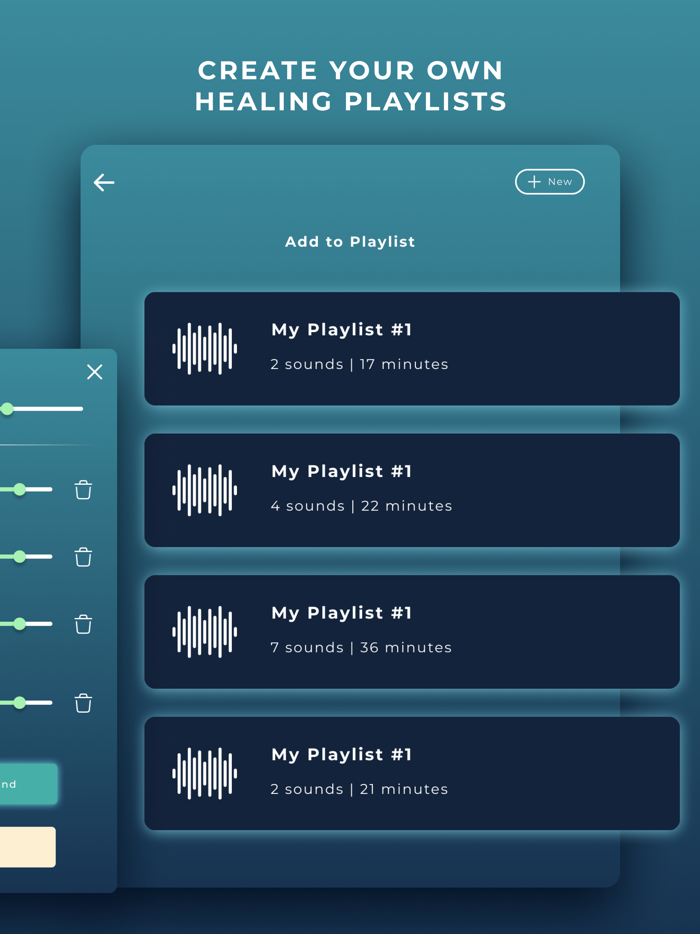Go back using the left arrow icon
Viewport: 700px width, 934px height.
[104, 182]
